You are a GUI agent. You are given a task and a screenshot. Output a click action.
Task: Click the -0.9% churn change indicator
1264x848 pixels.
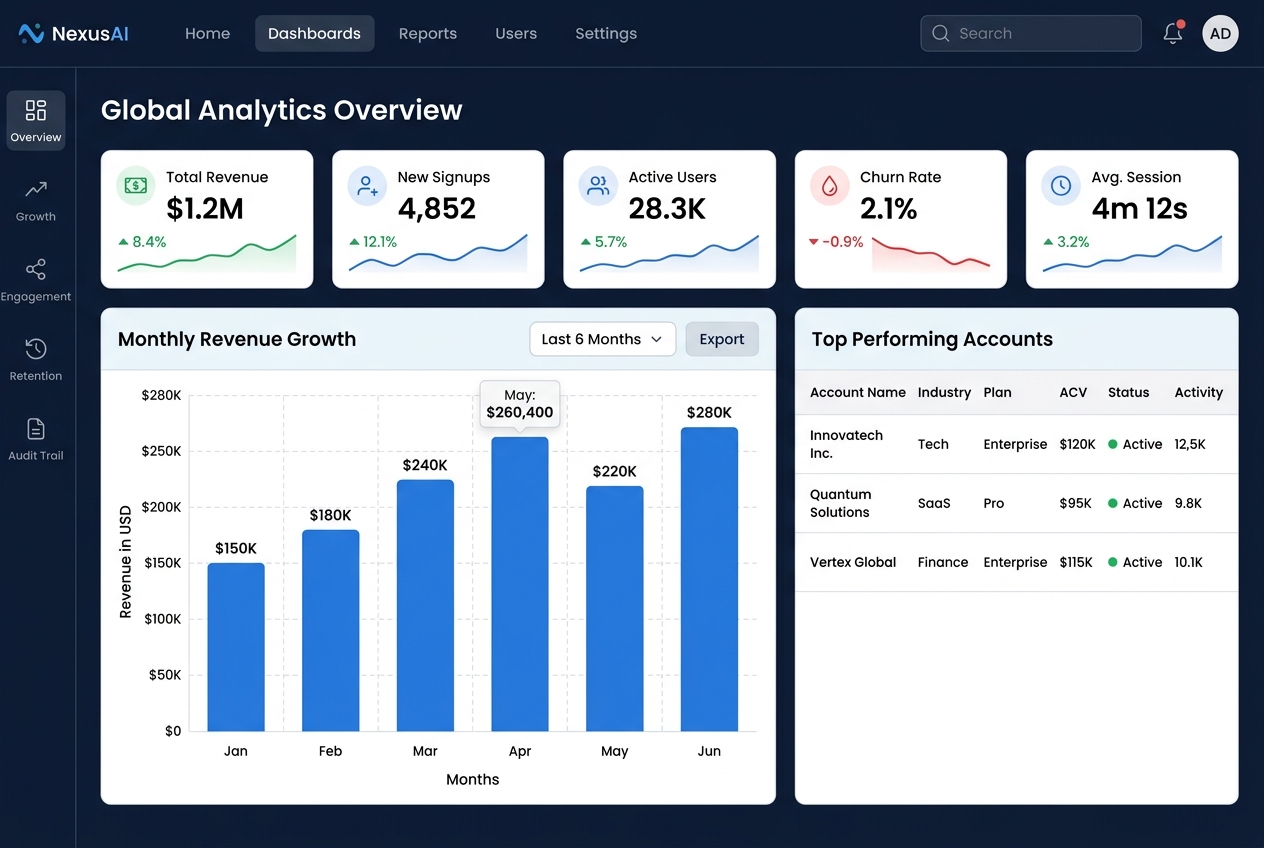pos(835,242)
